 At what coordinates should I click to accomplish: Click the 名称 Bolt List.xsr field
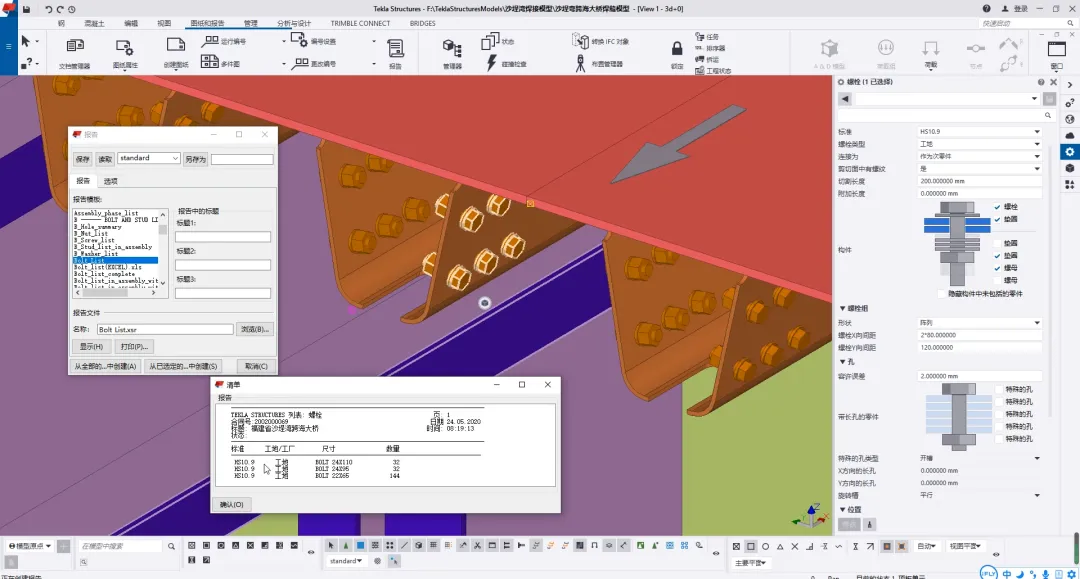(165, 330)
